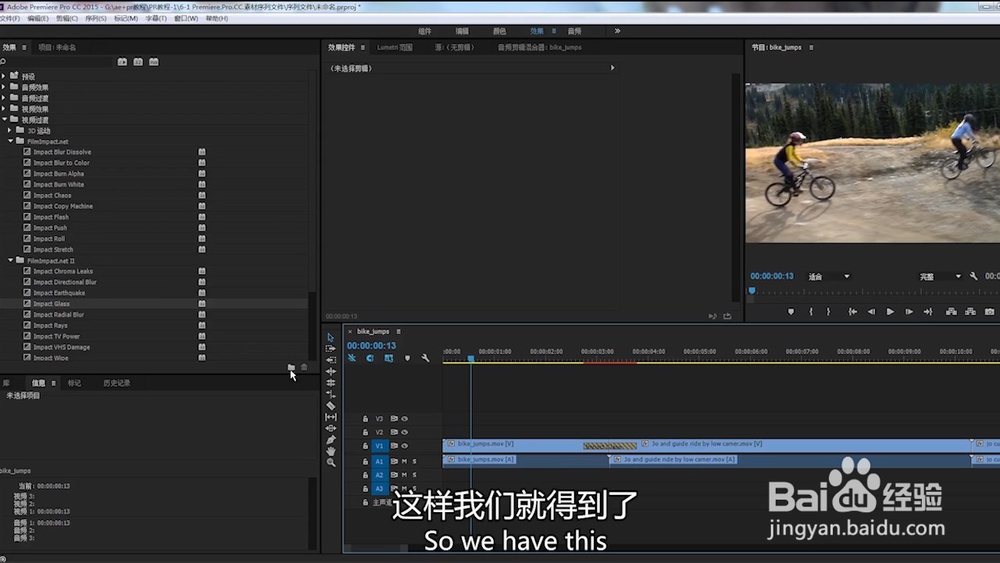Switch to the 音频 workspace
Screen dimensions: 1000x563
click(575, 31)
